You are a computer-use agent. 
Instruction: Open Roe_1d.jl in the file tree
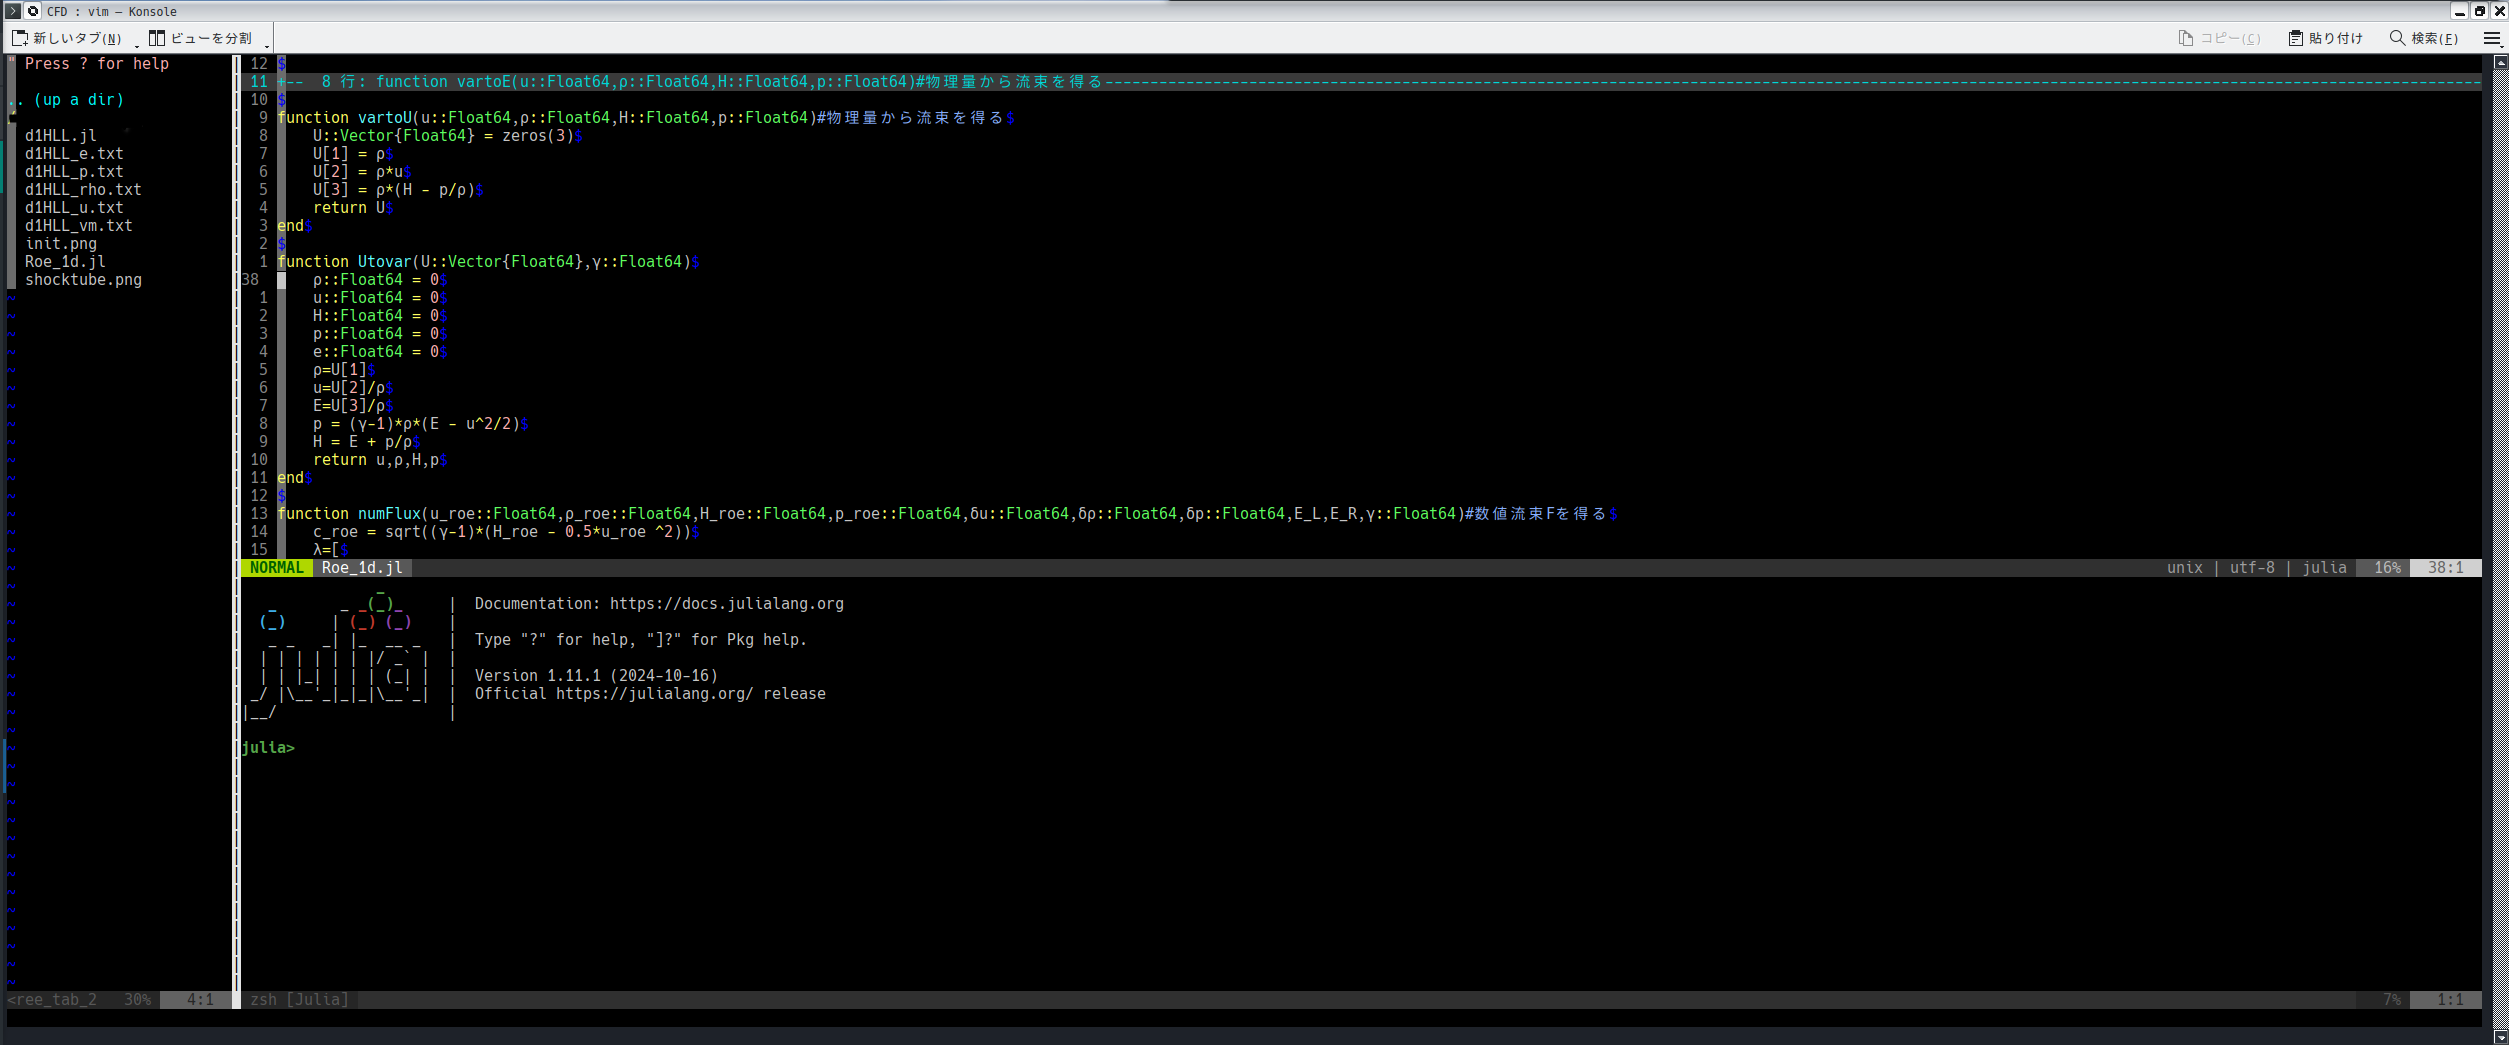pos(65,262)
